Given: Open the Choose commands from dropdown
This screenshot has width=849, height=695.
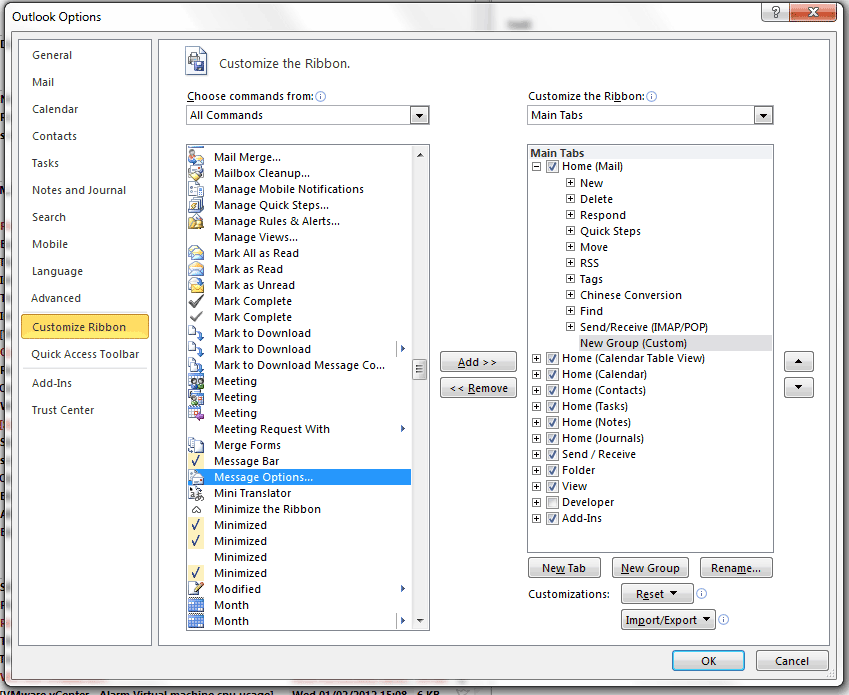Looking at the screenshot, I should click(x=419, y=115).
